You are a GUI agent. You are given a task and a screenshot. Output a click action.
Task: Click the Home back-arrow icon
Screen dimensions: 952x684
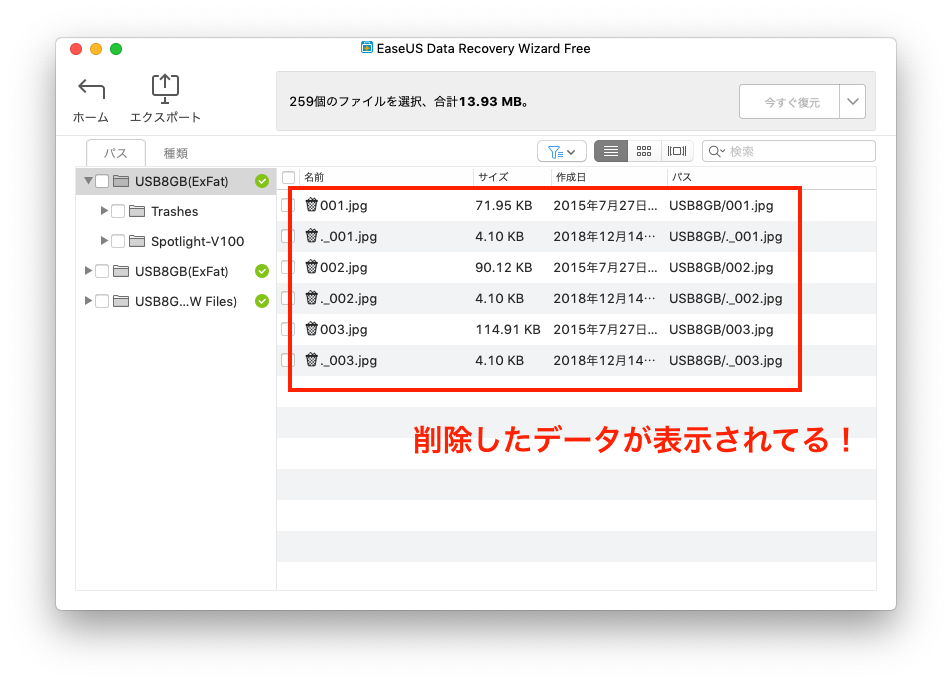coord(91,89)
